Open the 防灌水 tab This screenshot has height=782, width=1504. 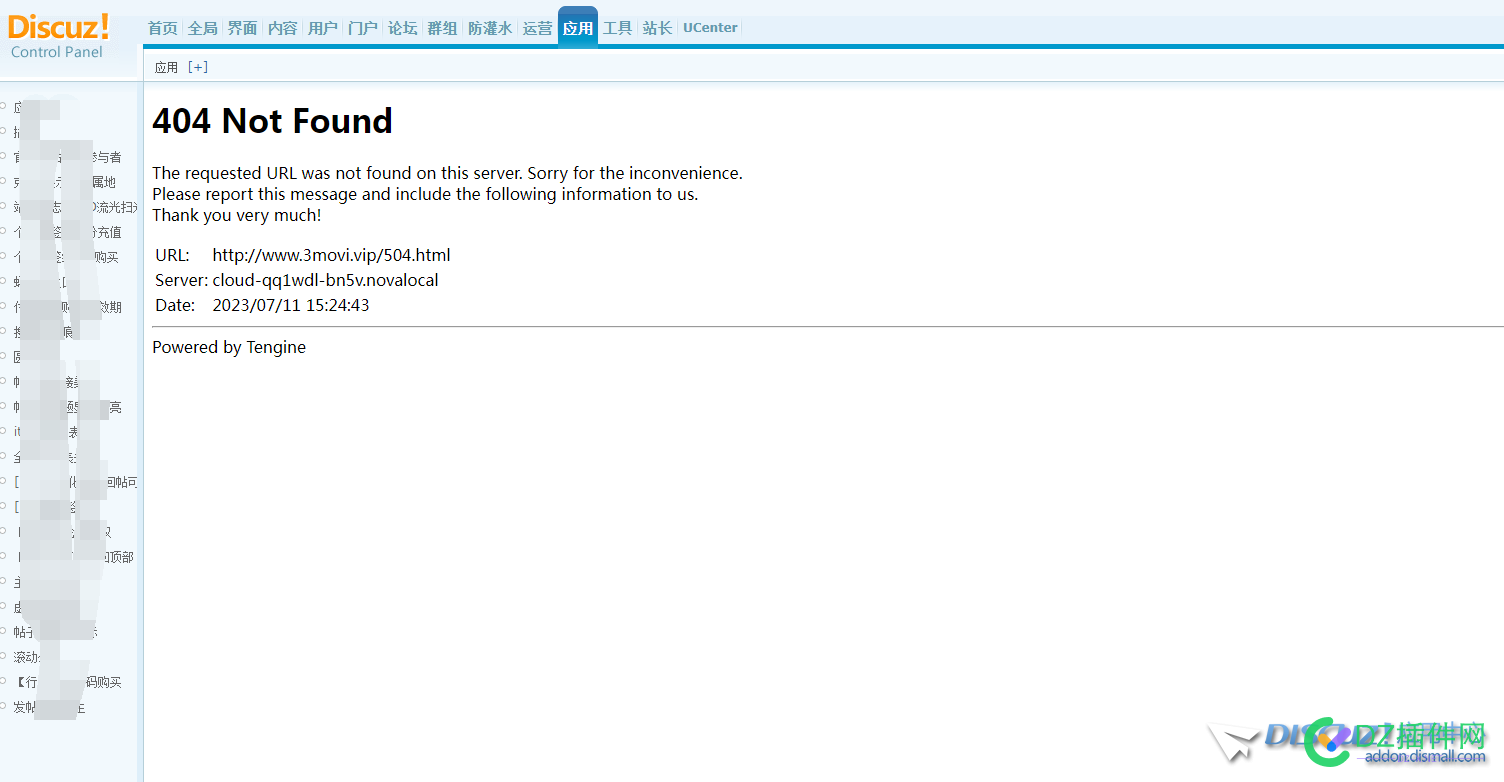(x=490, y=28)
